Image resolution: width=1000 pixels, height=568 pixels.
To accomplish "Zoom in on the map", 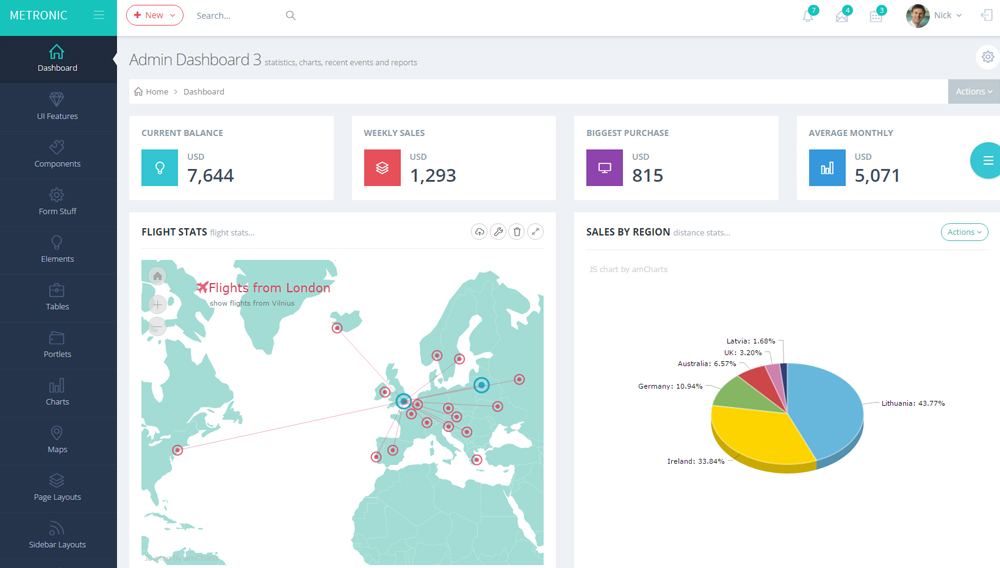I will [x=157, y=304].
